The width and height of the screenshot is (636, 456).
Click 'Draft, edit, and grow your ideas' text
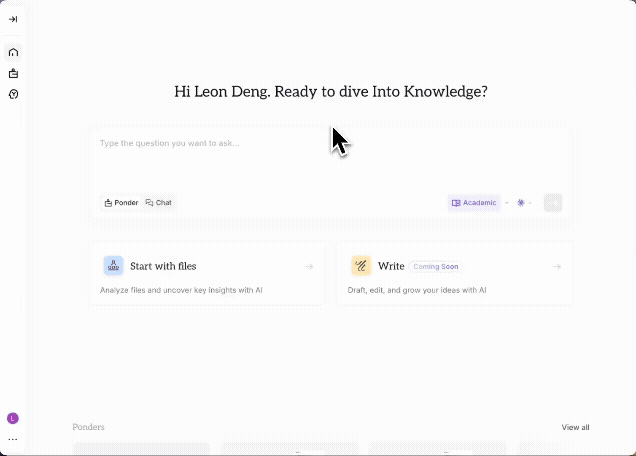click(417, 290)
